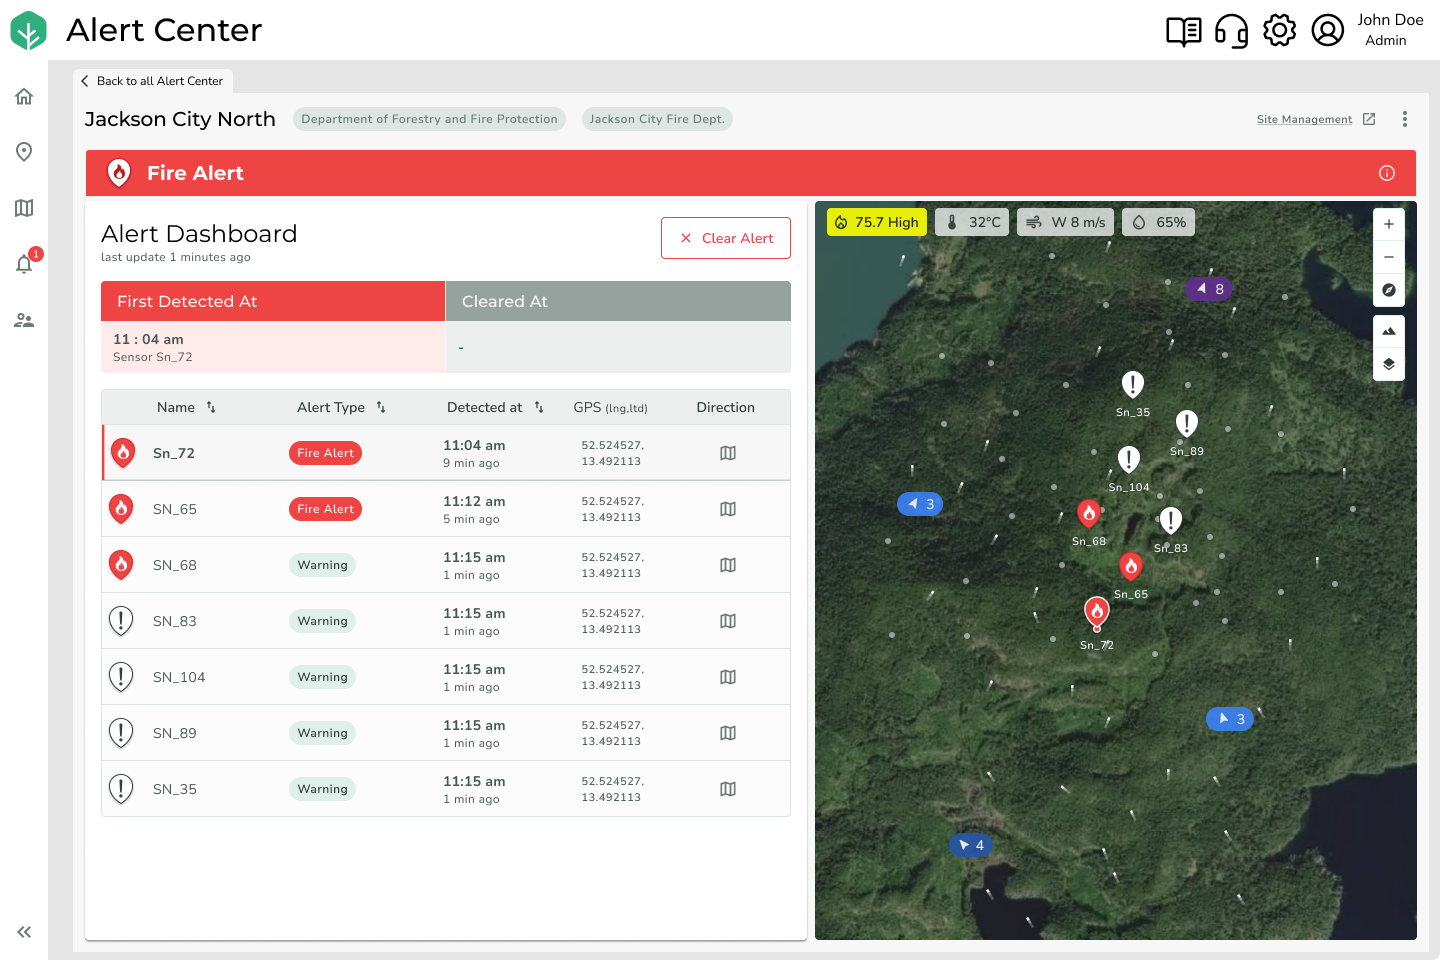The width and height of the screenshot is (1440, 960).
Task: Toggle the map layers button
Action: [1389, 364]
